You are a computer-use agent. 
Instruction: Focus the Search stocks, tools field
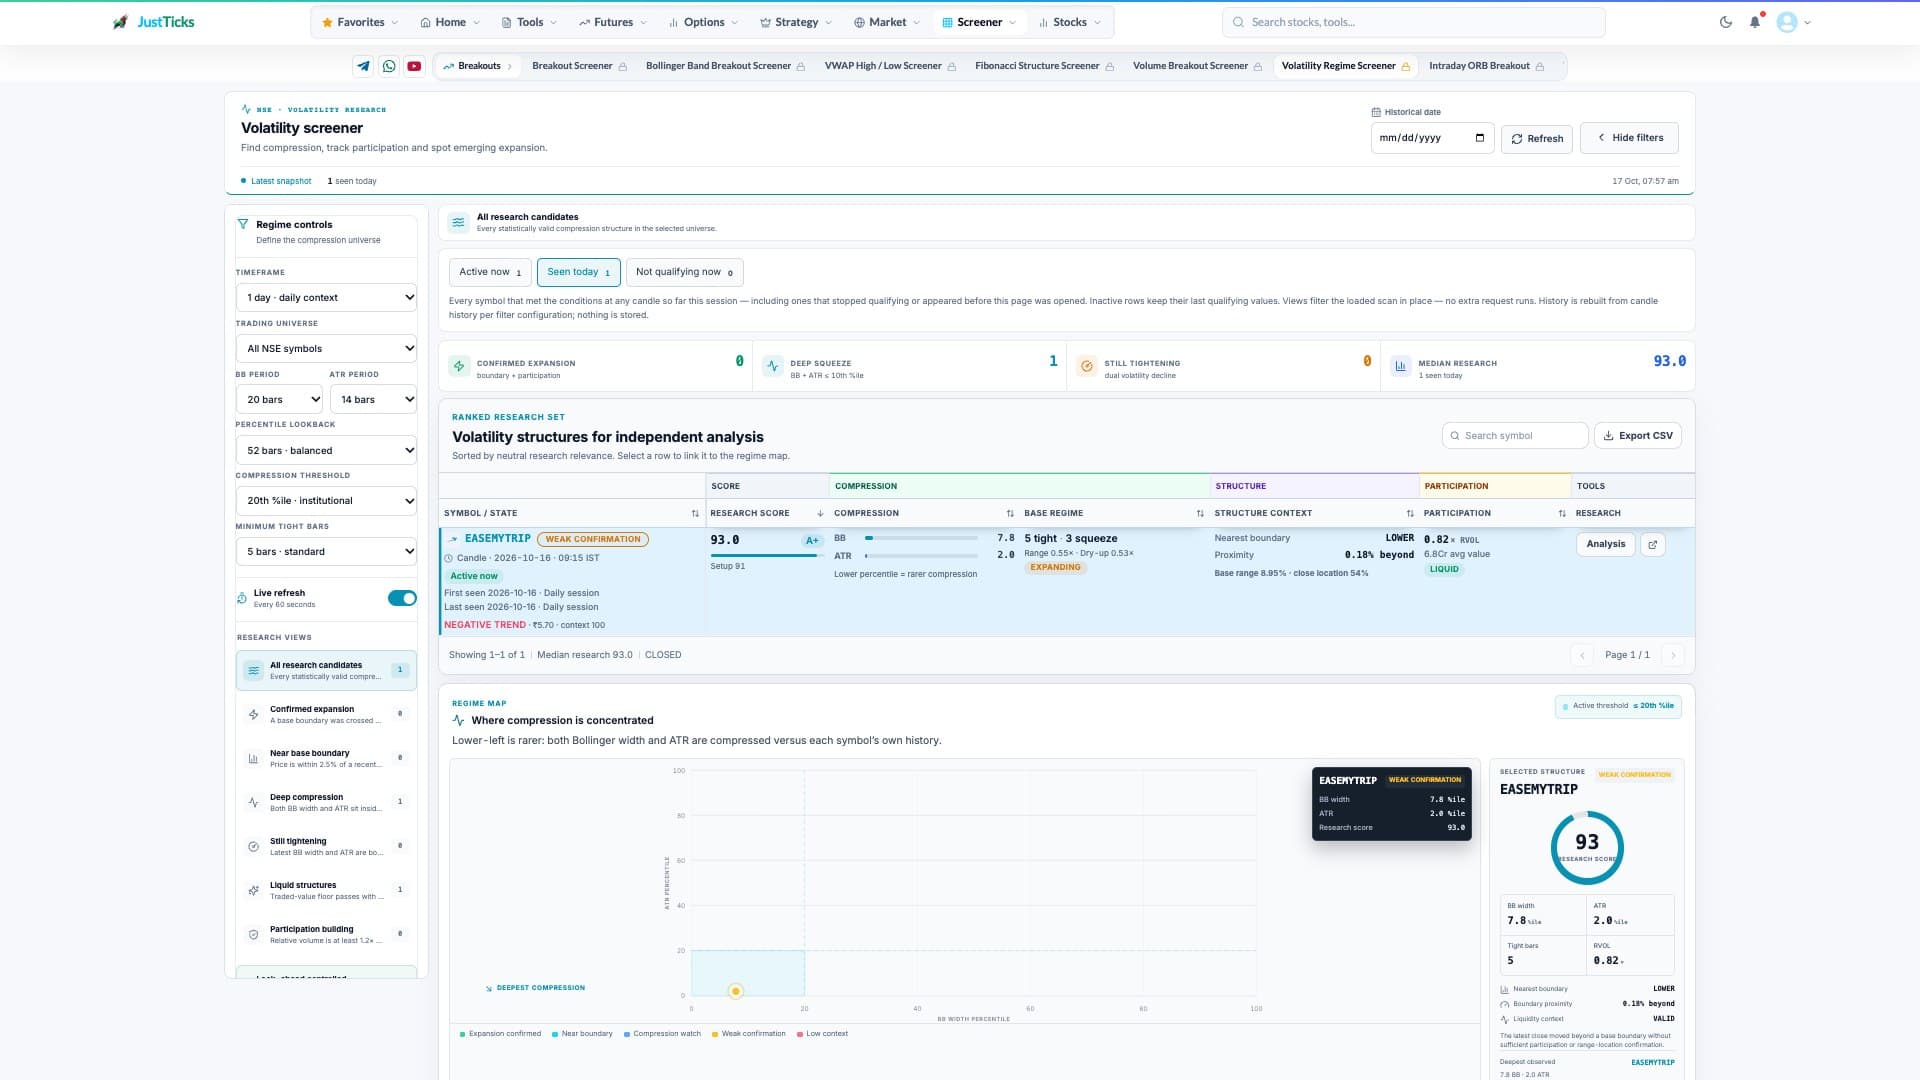1413,22
